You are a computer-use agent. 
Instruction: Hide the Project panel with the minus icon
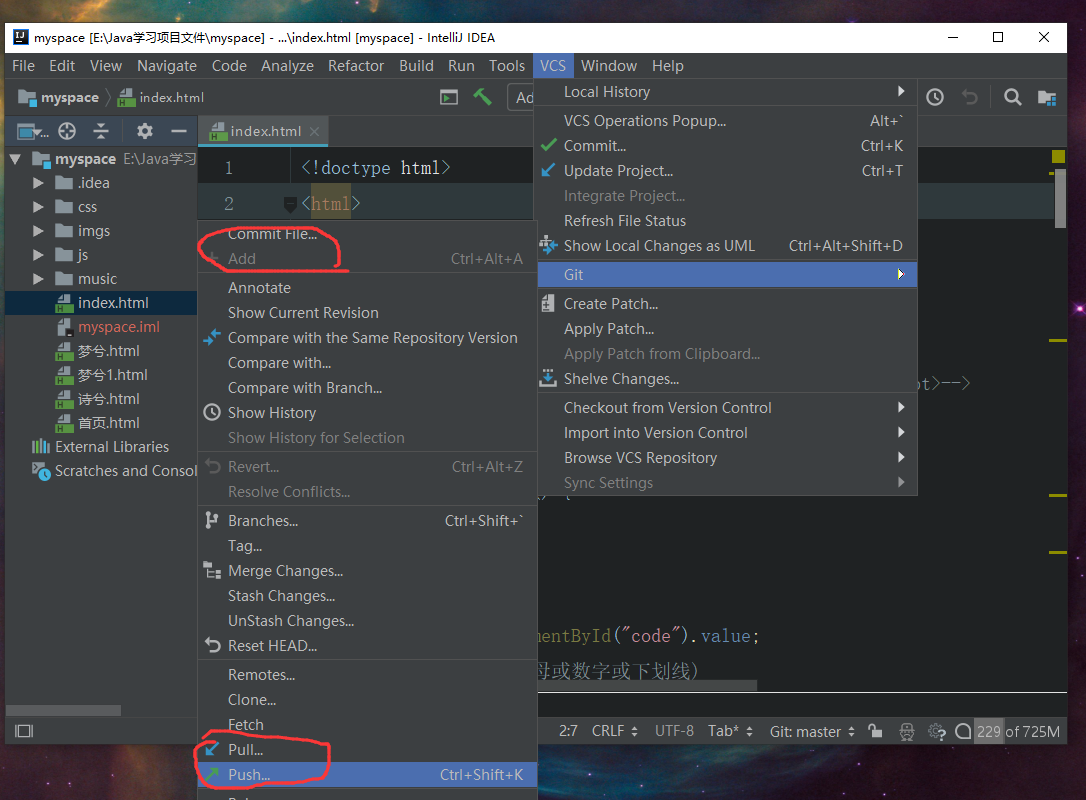179,131
